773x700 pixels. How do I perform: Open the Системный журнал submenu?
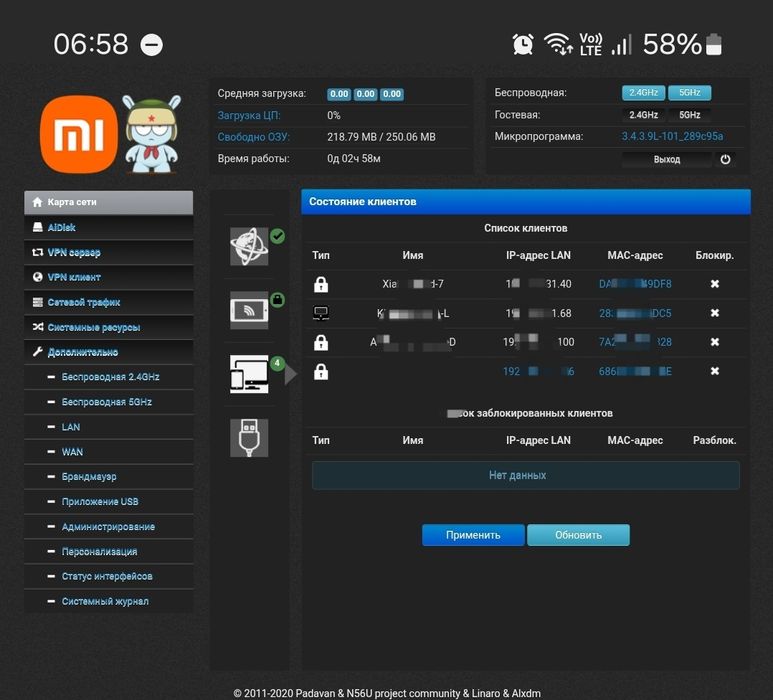point(108,601)
